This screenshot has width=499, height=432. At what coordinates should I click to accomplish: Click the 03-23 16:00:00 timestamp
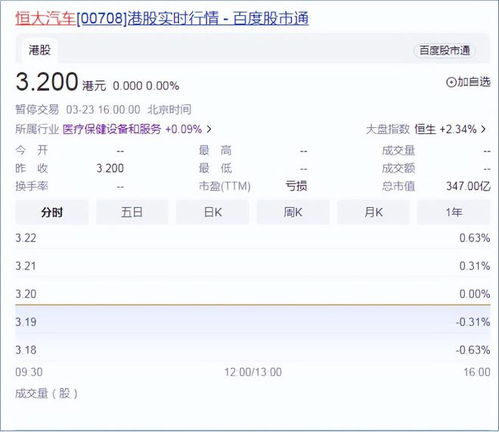click(103, 109)
